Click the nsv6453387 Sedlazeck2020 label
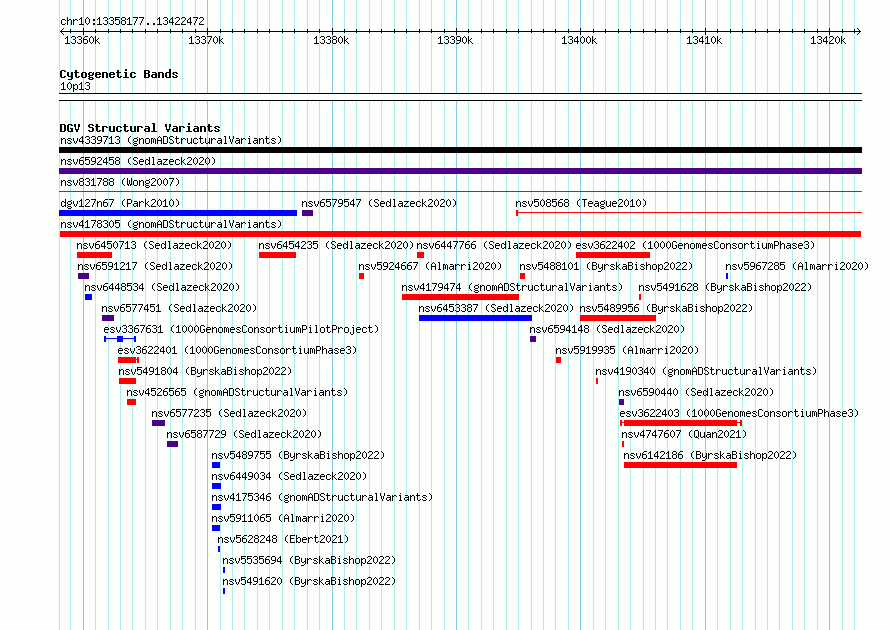 (x=496, y=308)
